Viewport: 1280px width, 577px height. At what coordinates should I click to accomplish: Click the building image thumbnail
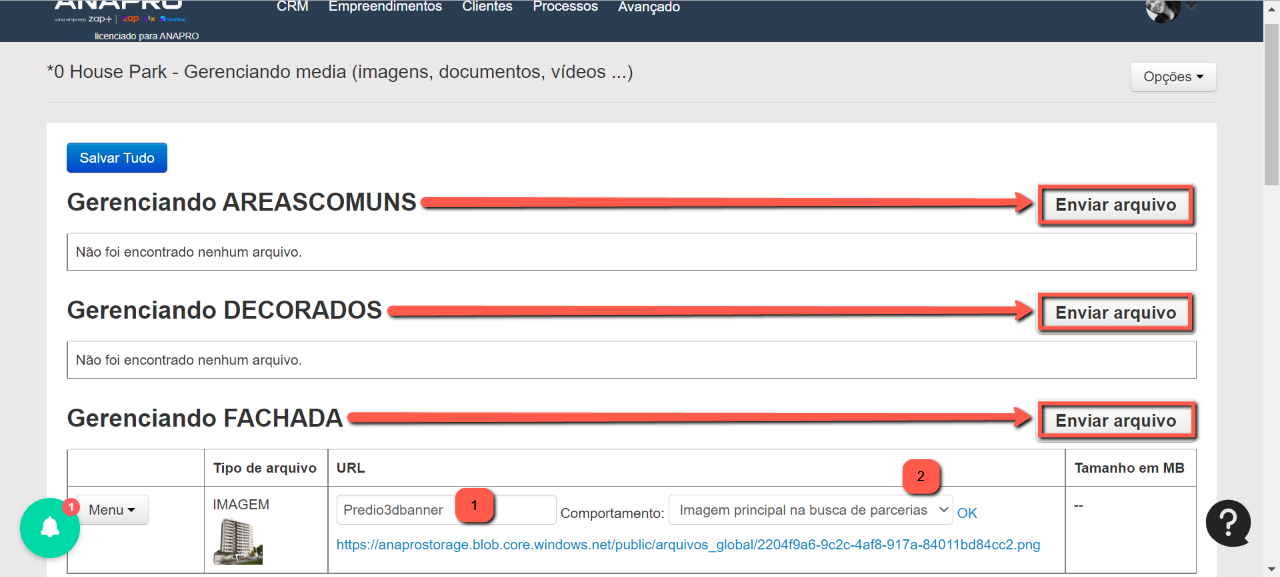point(238,541)
